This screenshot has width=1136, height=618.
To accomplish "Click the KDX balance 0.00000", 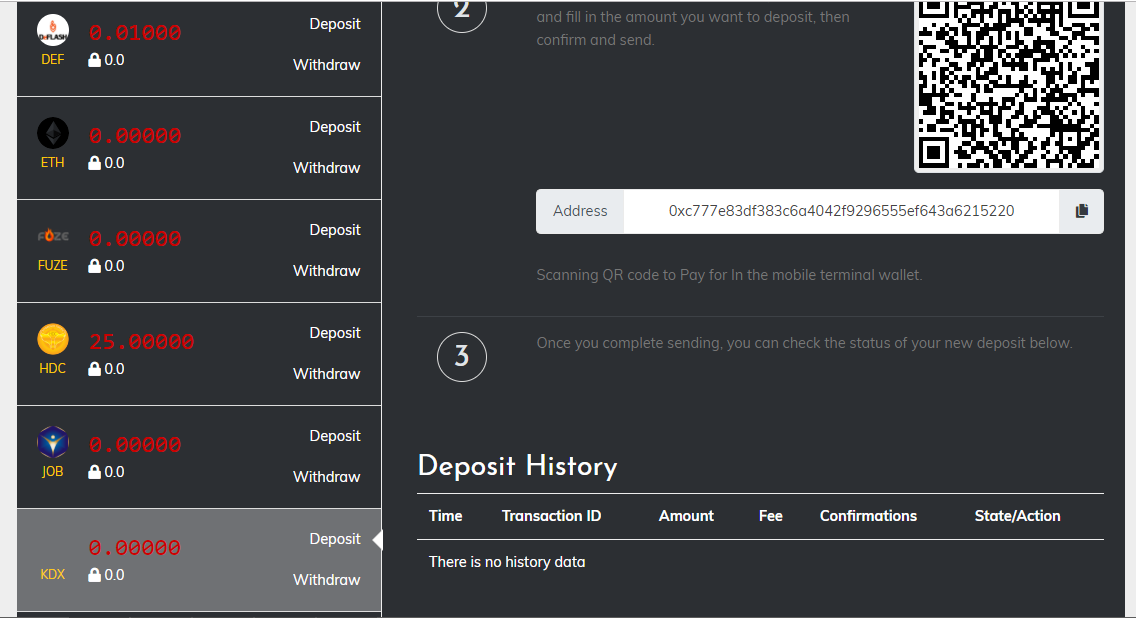I will coord(135,547).
